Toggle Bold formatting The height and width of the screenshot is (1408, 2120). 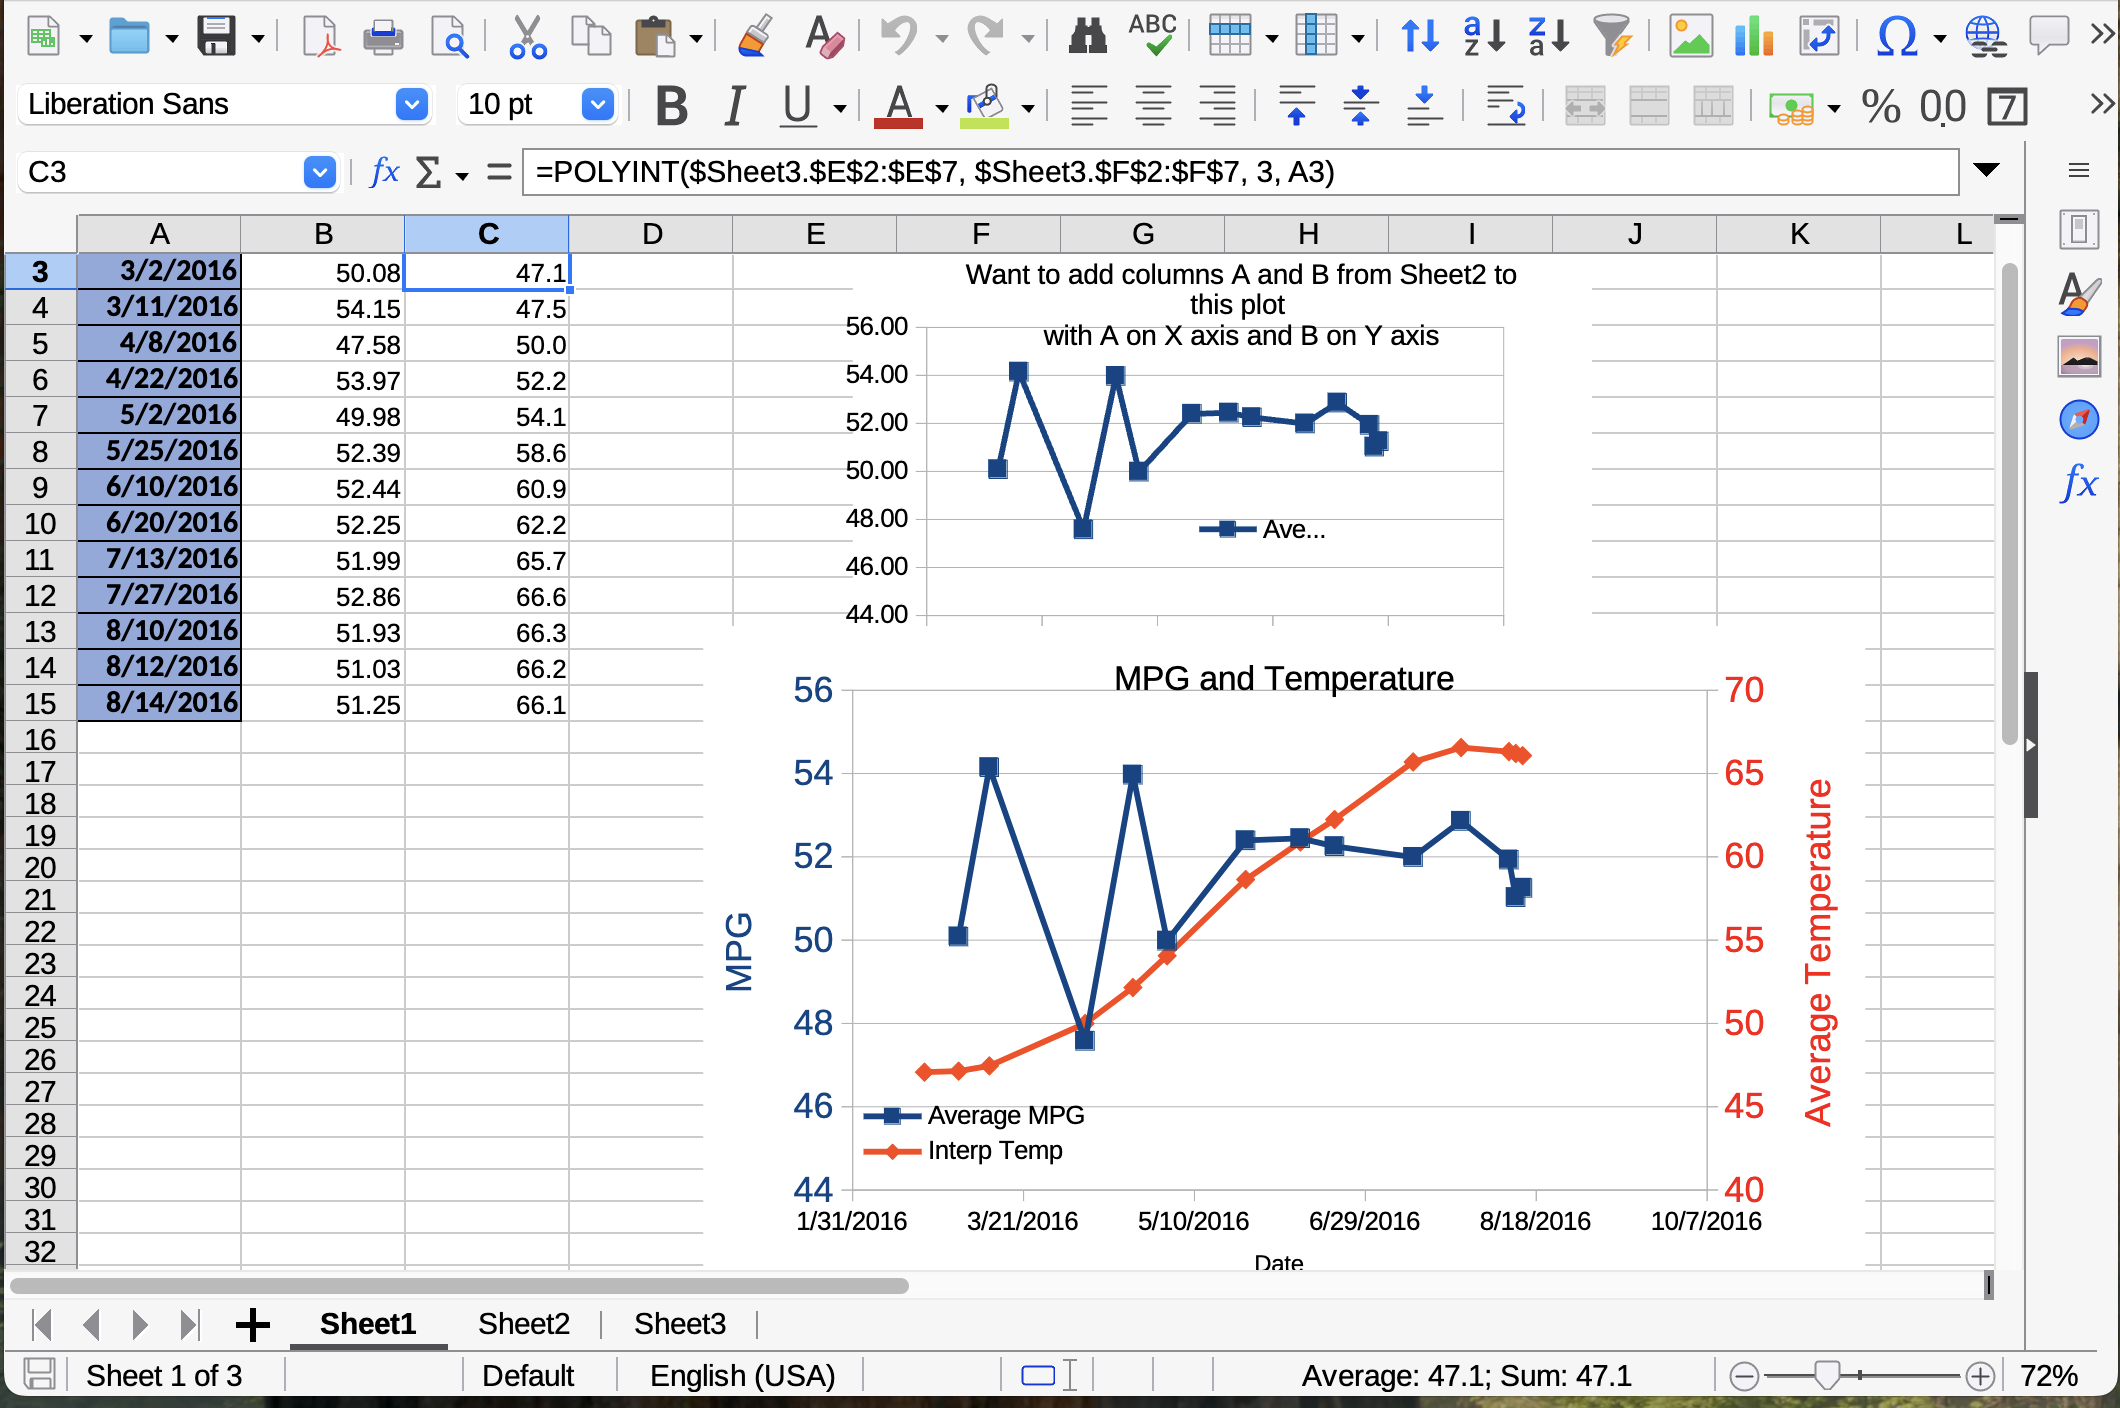671,105
